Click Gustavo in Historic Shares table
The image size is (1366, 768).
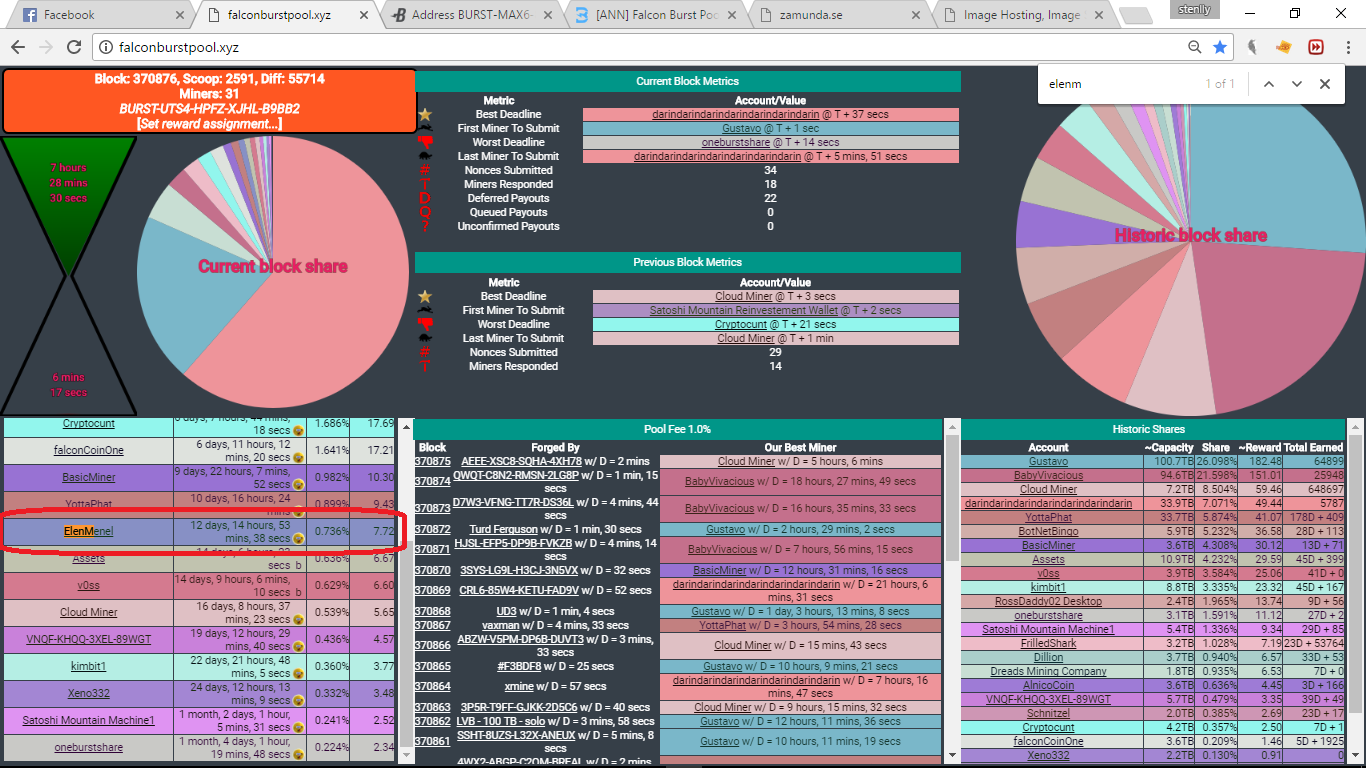[1048, 462]
